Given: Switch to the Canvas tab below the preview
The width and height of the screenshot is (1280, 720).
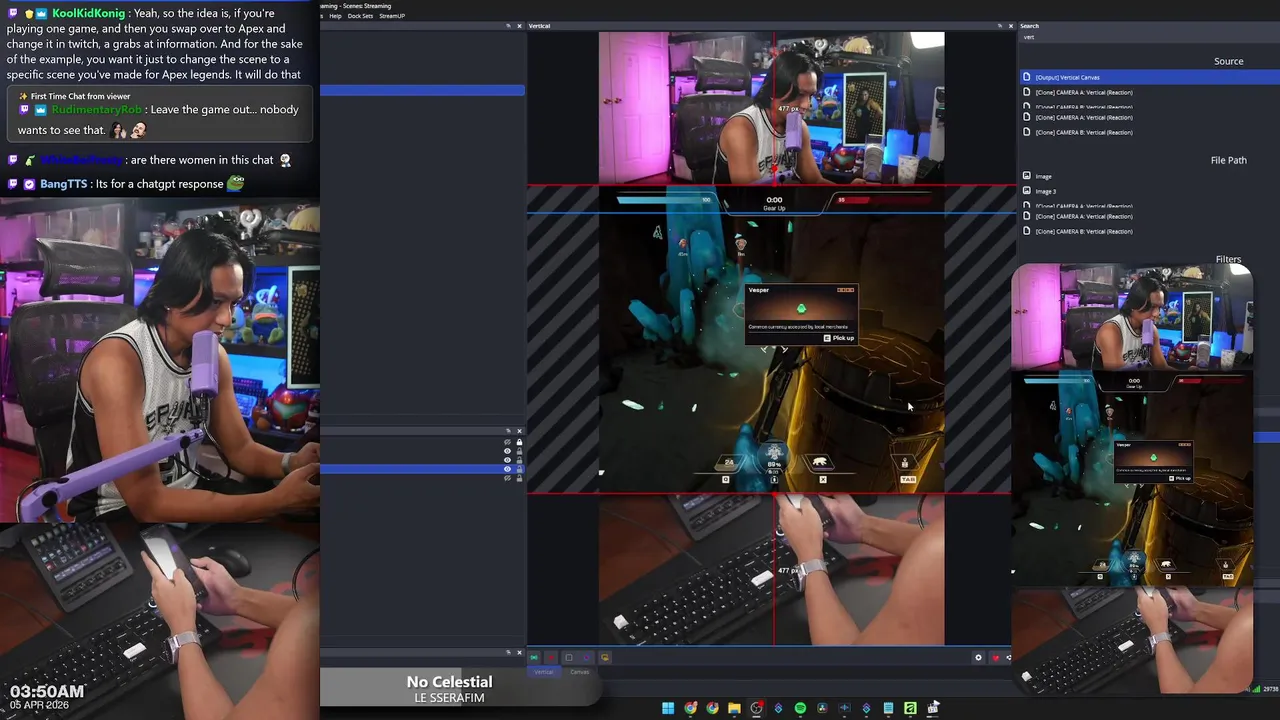Looking at the screenshot, I should [580, 672].
